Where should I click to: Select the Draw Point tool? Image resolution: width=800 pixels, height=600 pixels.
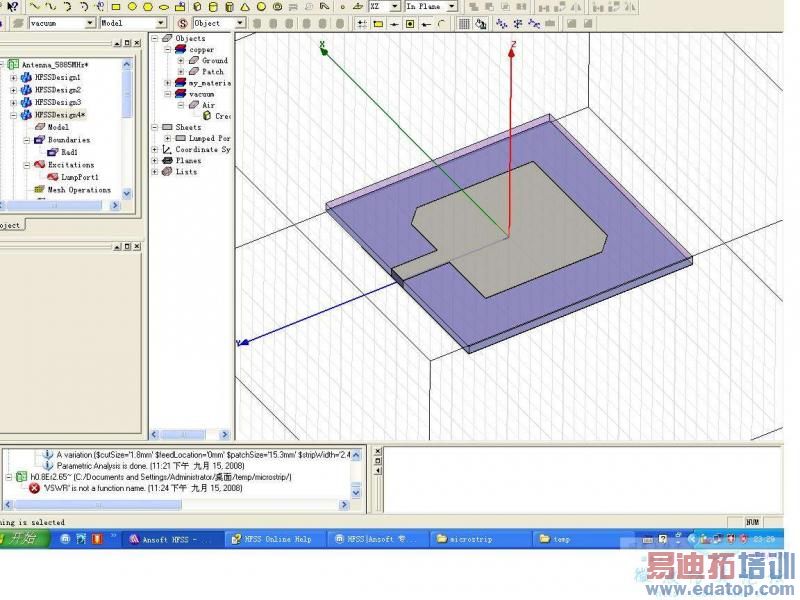[x=342, y=7]
